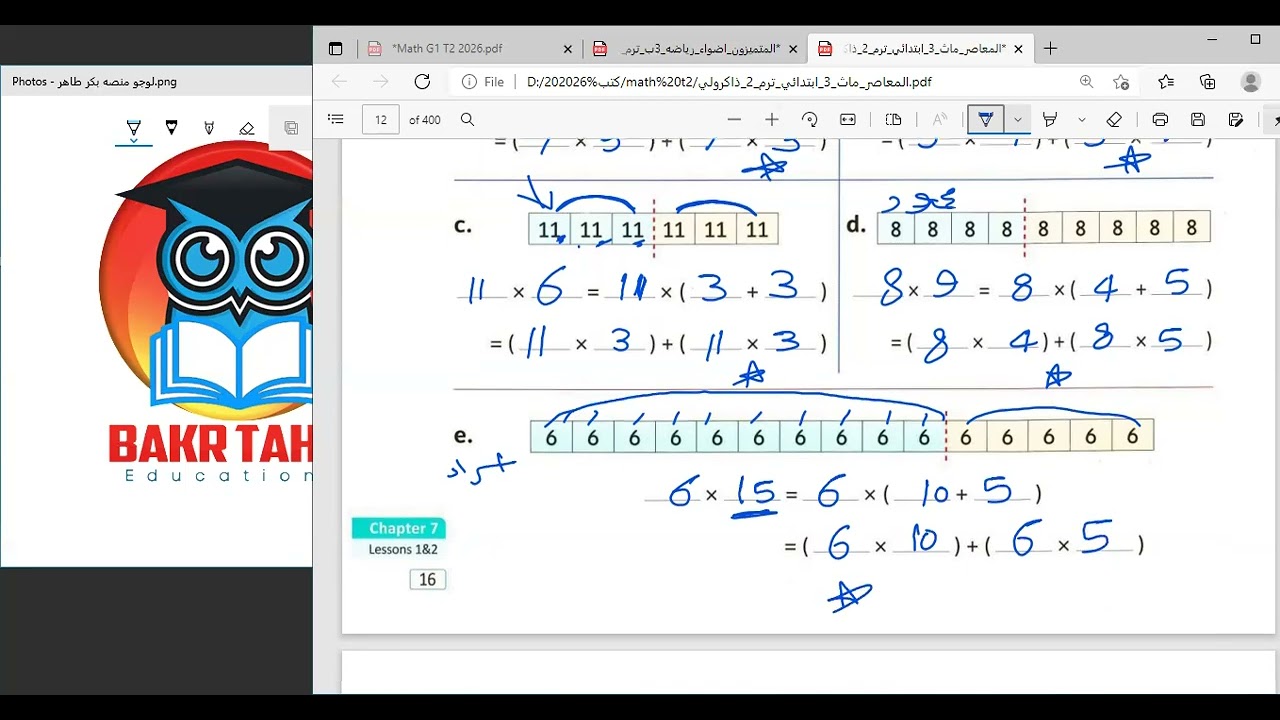Add this page to favorites
Screen dimensions: 1280x720
tap(1121, 82)
